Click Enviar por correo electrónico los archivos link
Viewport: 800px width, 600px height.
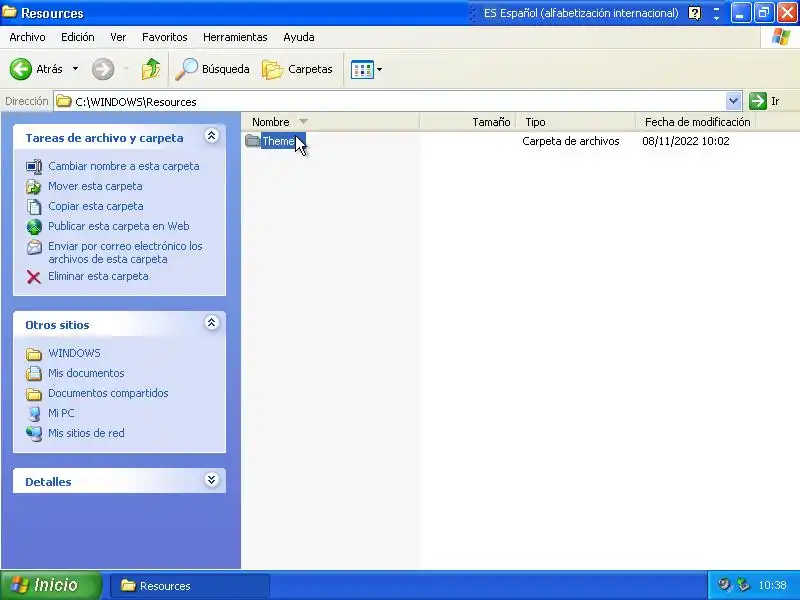[125, 253]
